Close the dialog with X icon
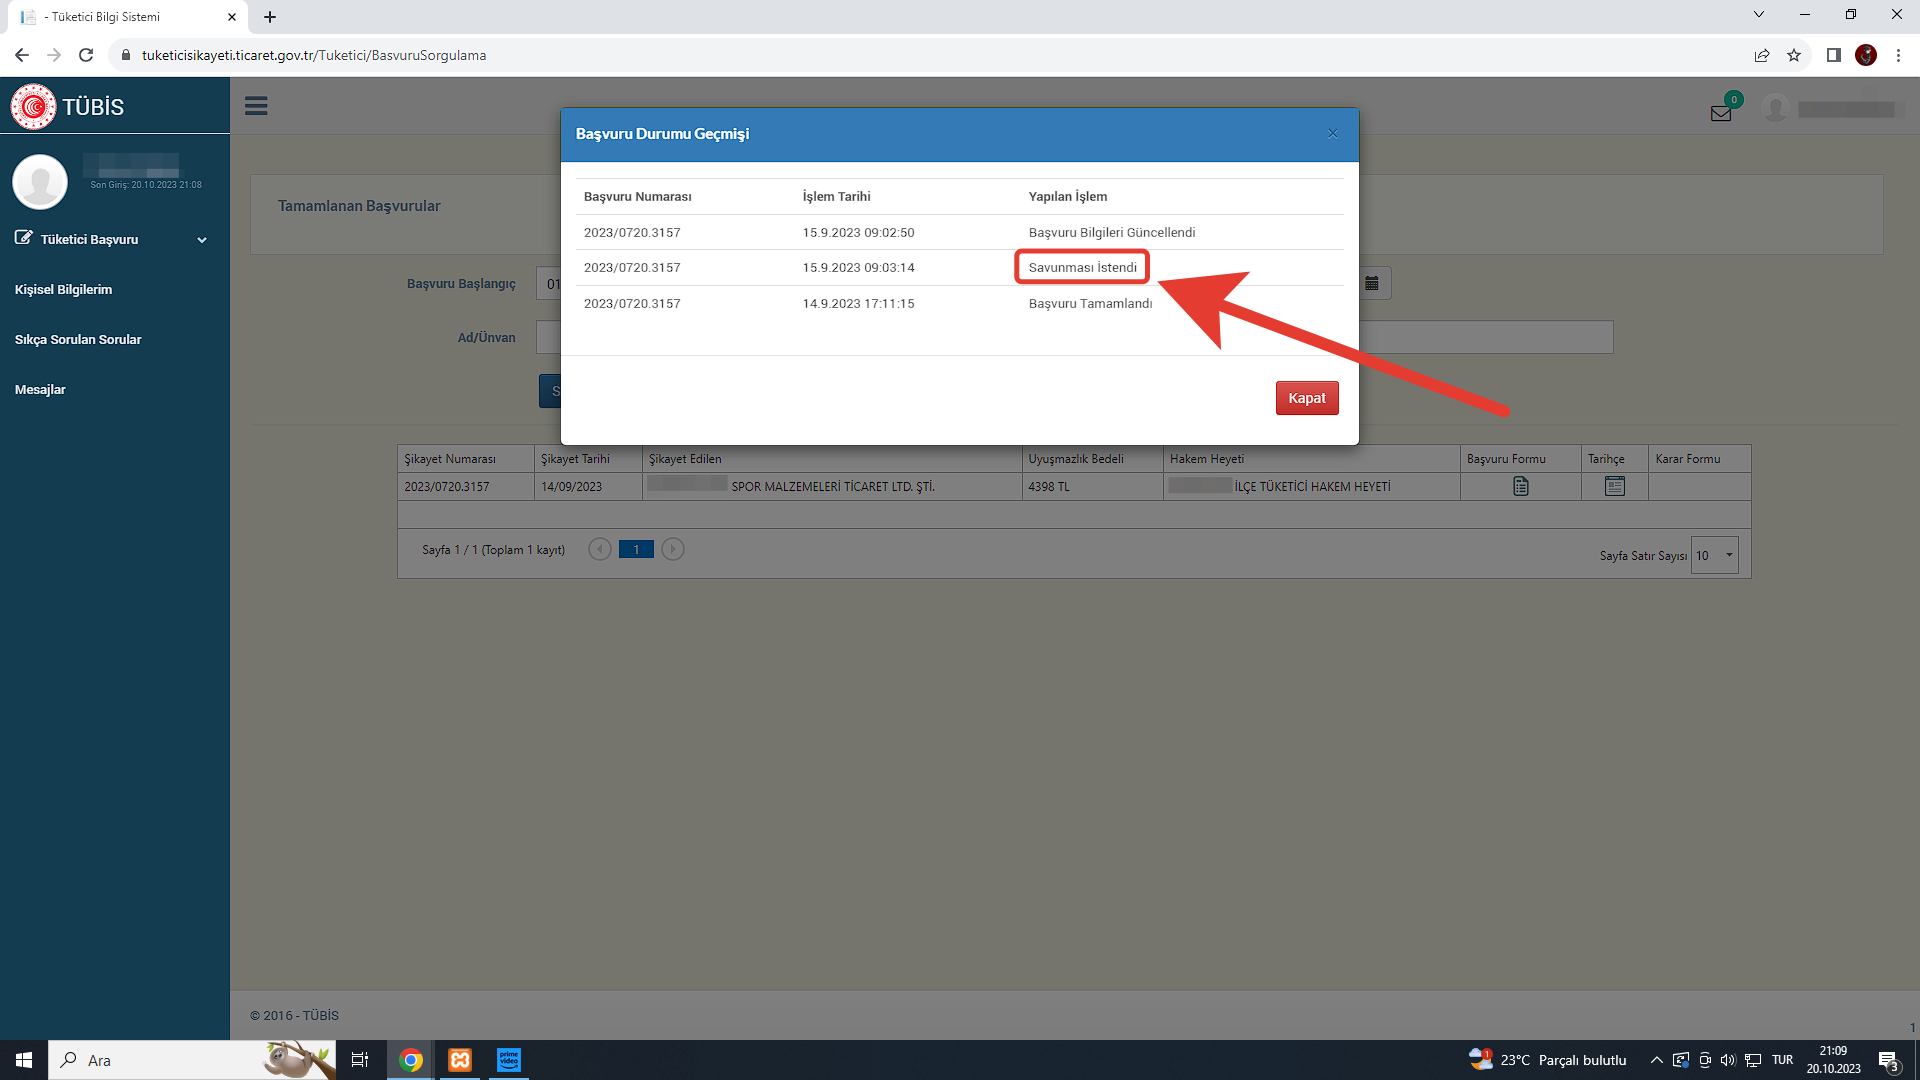The image size is (1920, 1080). [1332, 134]
